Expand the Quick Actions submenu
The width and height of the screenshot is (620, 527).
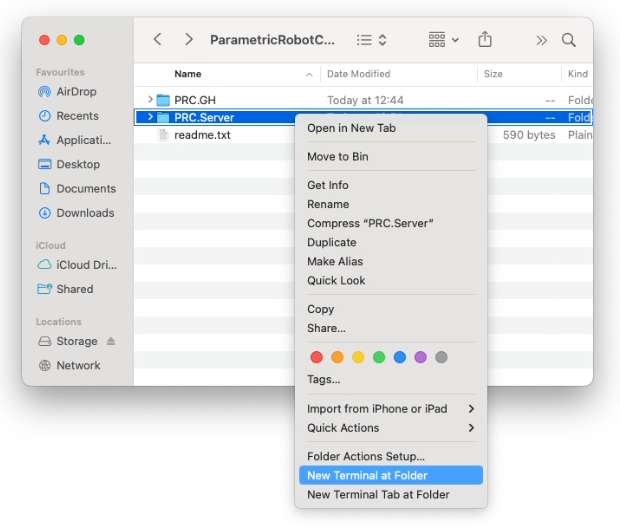coord(390,428)
